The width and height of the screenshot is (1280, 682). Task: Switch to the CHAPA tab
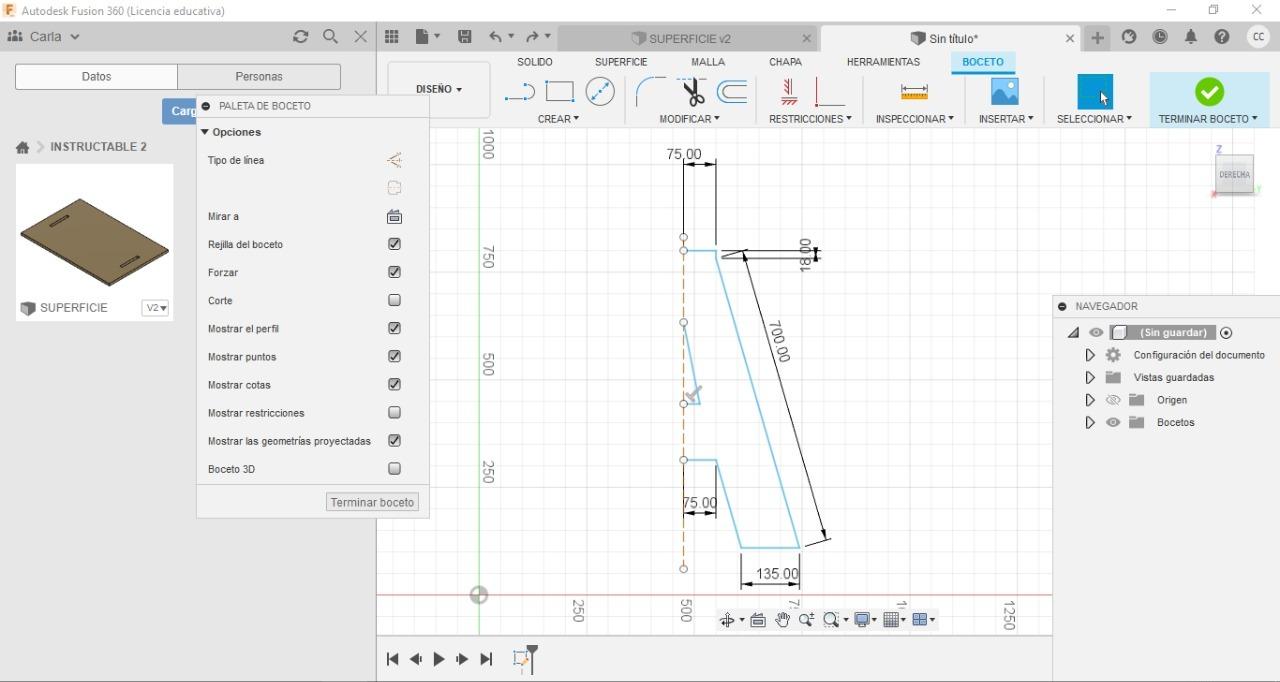785,62
